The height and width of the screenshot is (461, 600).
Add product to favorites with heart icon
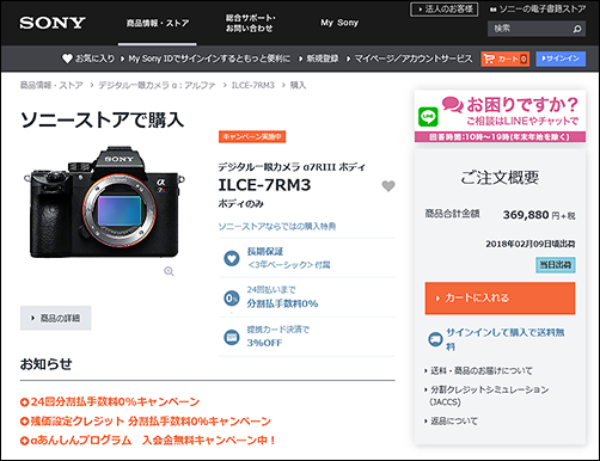(x=388, y=186)
